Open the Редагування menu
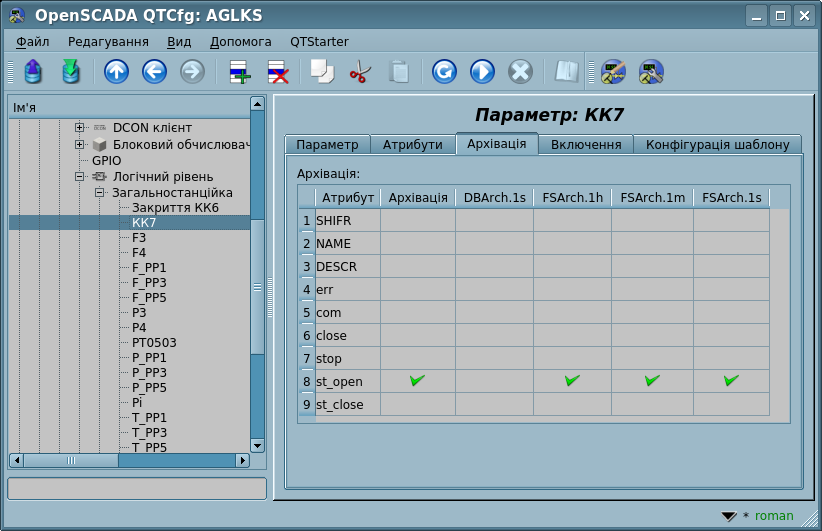The image size is (822, 531). [x=108, y=42]
